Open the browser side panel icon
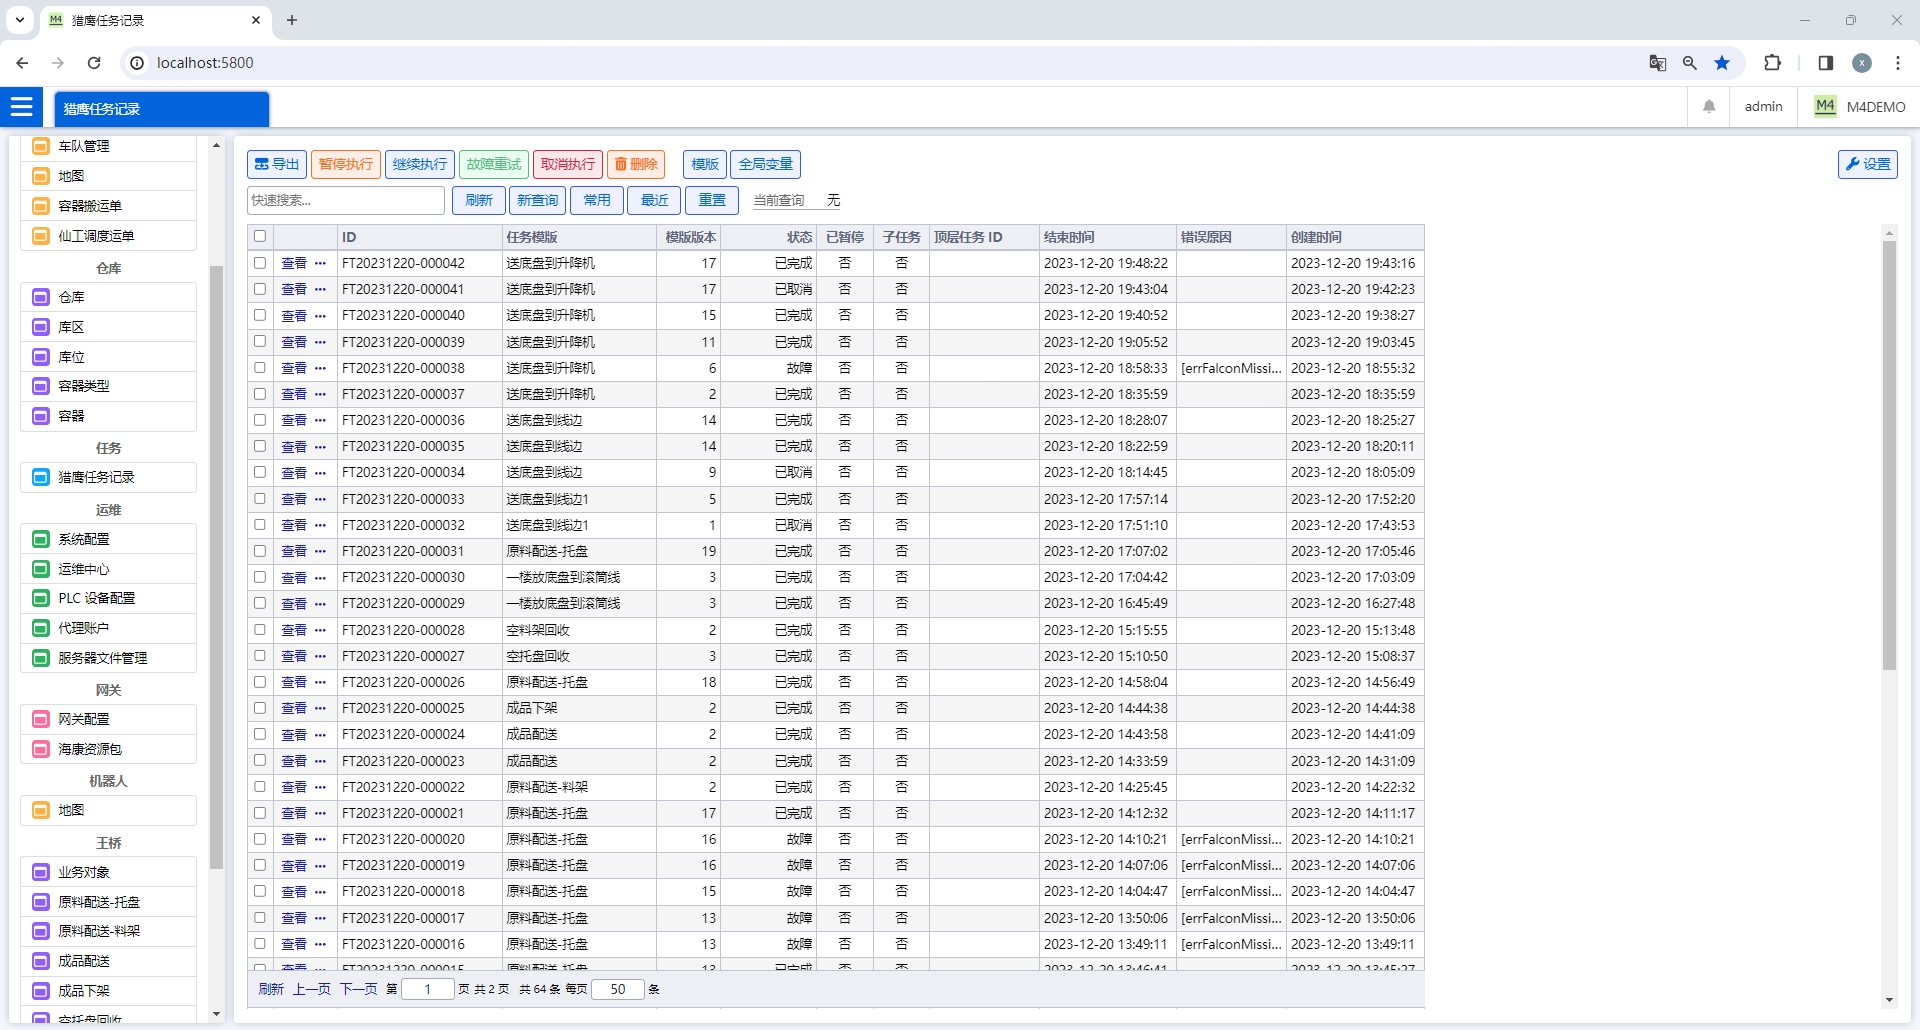The width and height of the screenshot is (1920, 1030). (1825, 63)
